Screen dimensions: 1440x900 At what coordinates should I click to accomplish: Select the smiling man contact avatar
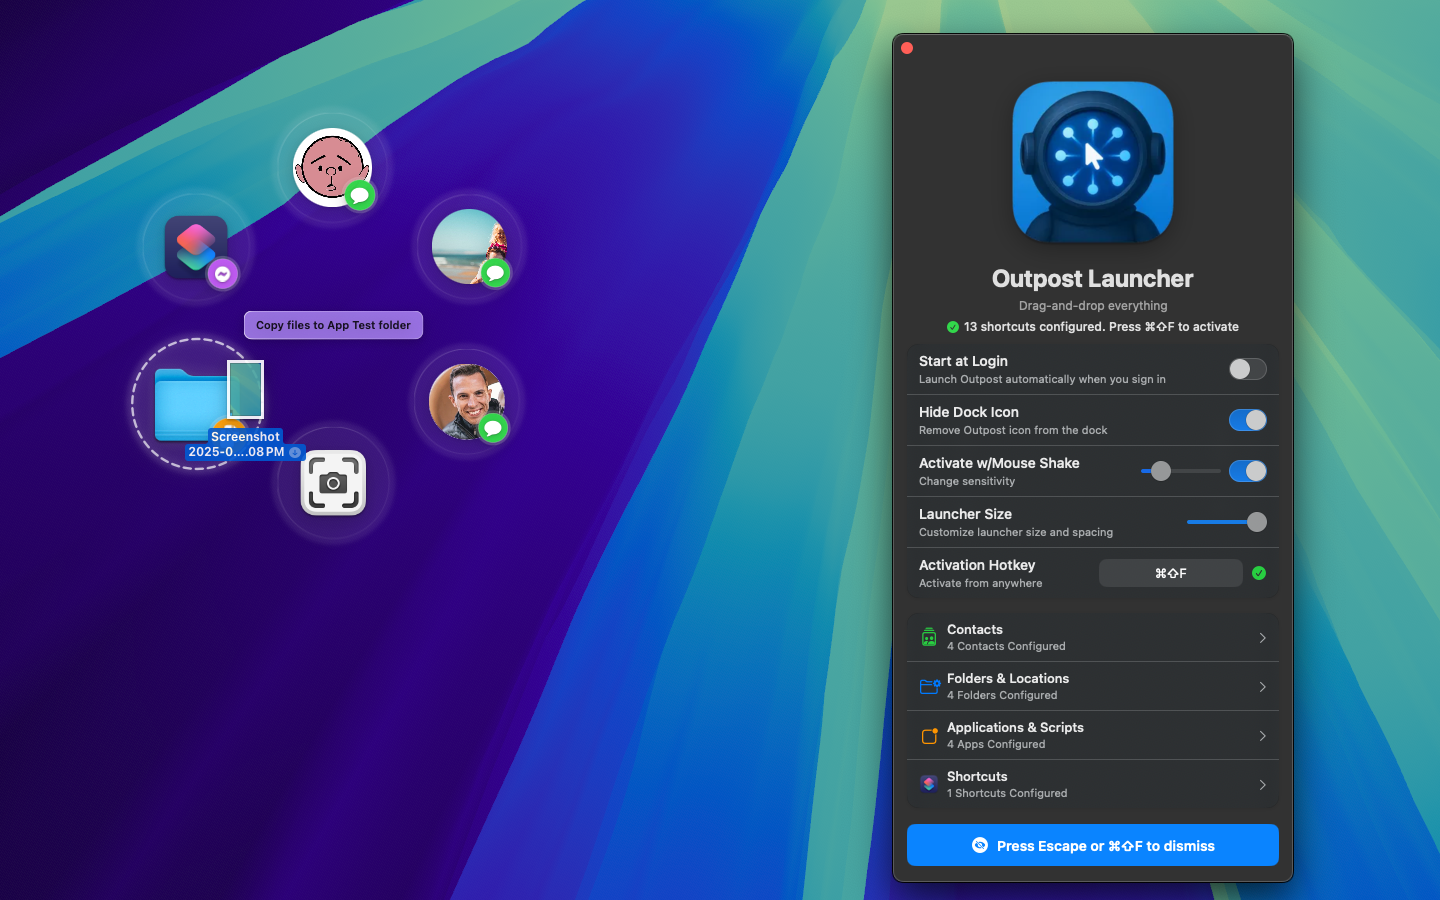[x=467, y=401]
